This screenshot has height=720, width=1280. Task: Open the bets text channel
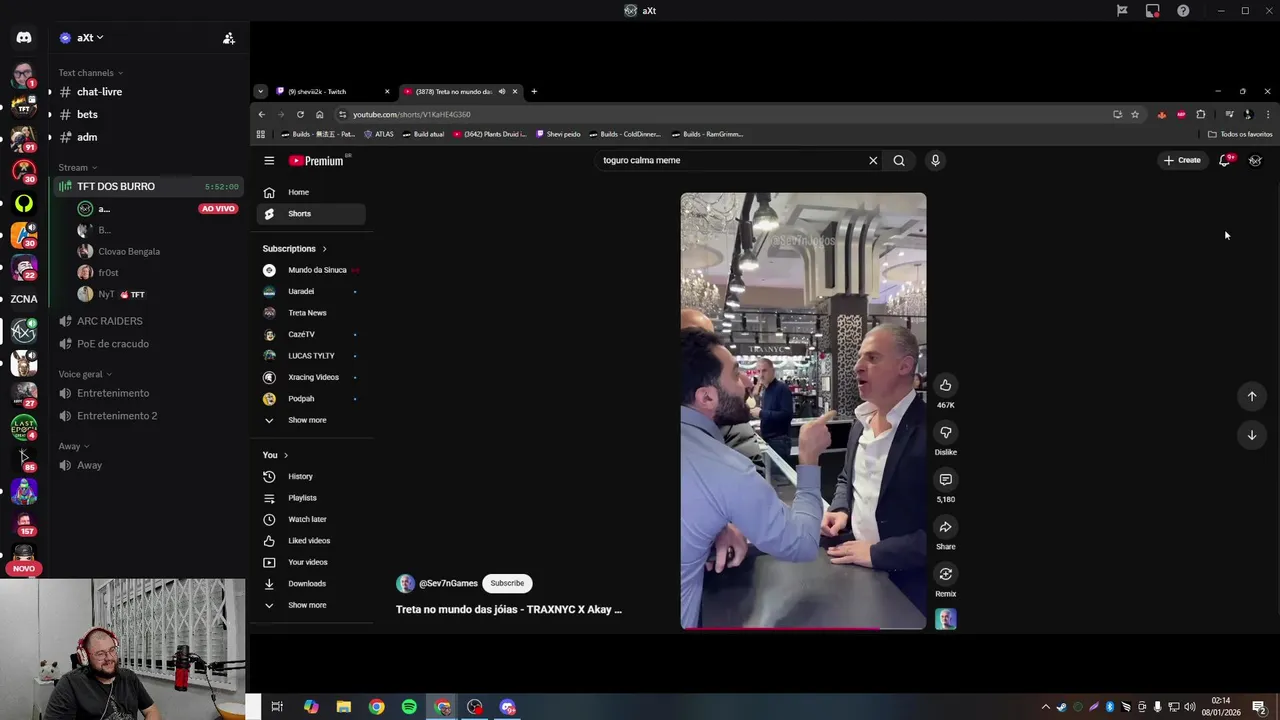tap(148, 115)
